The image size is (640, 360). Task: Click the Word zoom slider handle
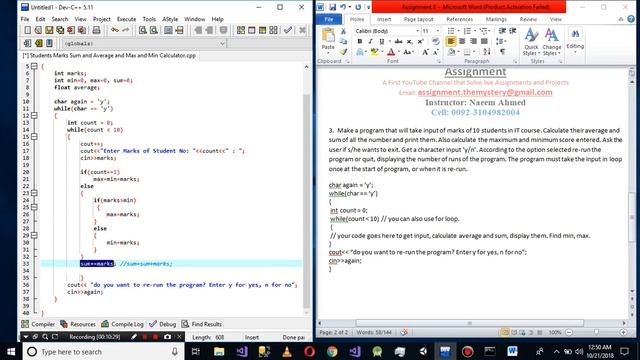[x=596, y=332]
